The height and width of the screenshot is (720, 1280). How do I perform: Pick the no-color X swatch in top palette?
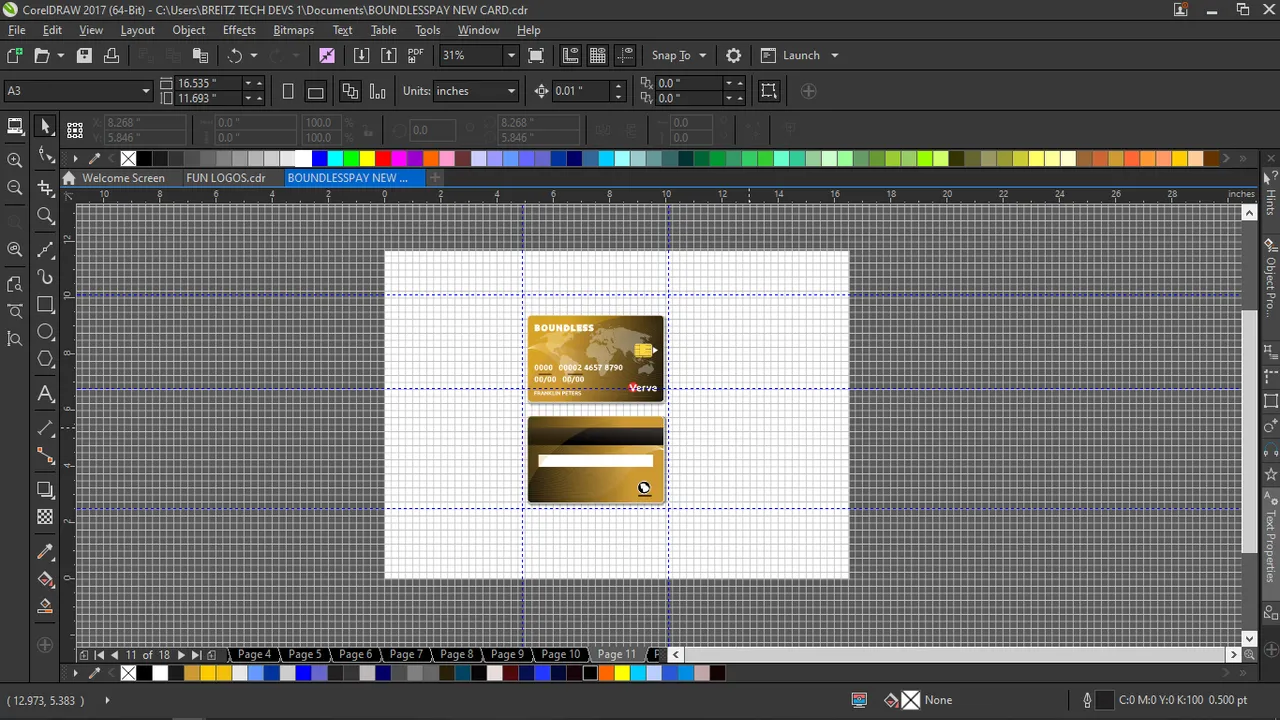click(128, 158)
